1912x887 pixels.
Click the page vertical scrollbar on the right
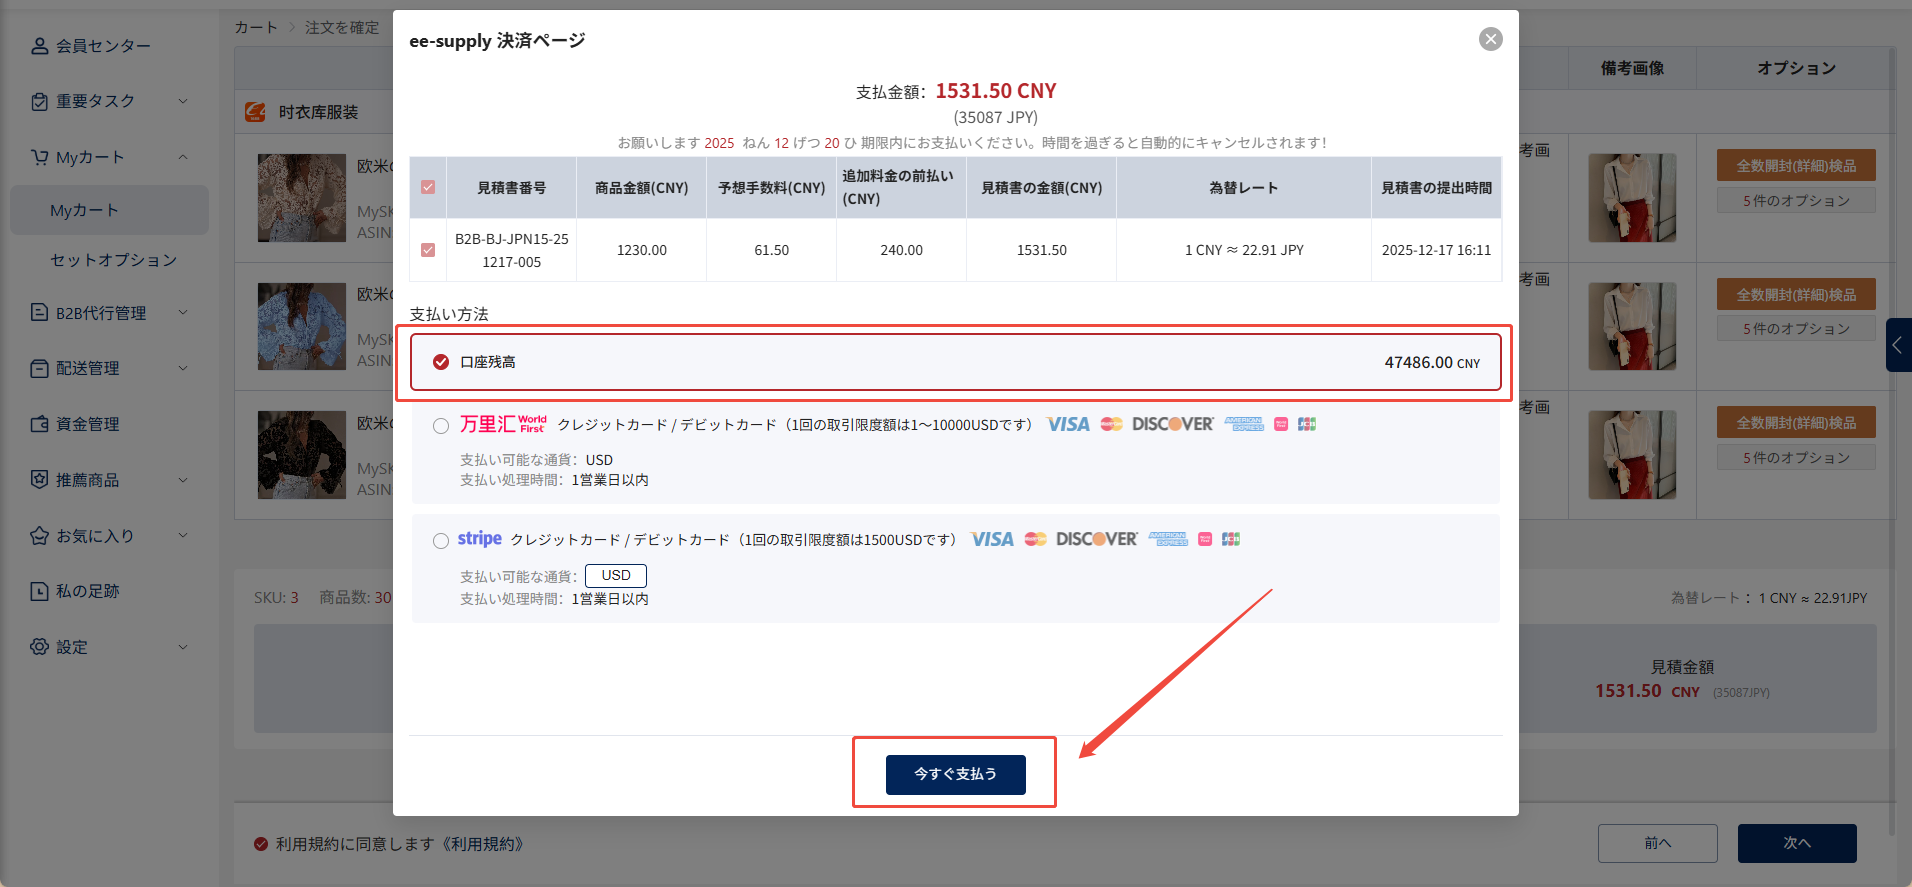[x=1891, y=440]
